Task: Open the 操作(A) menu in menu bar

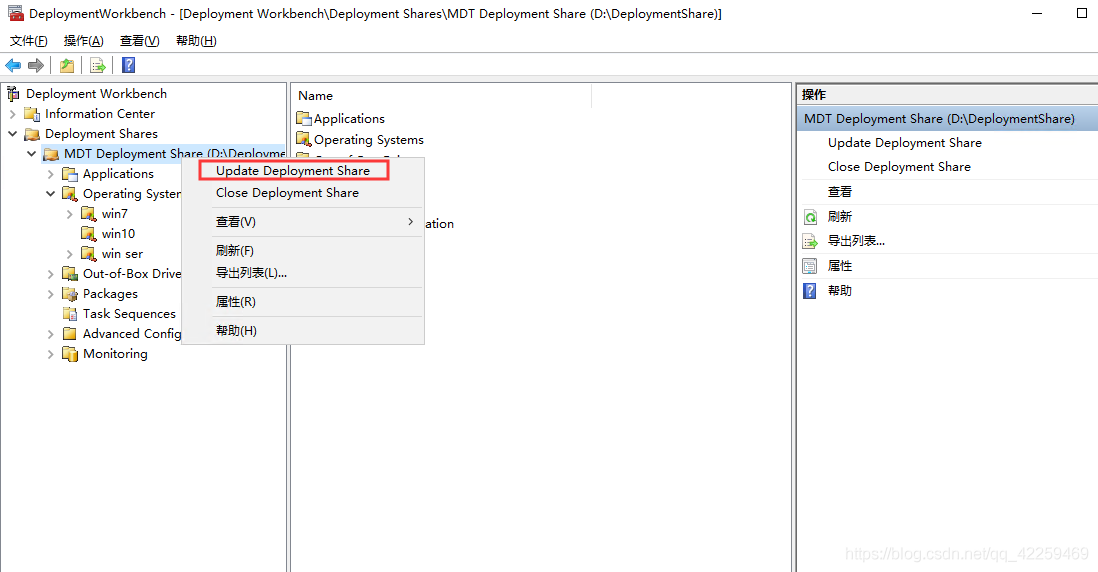Action: tap(83, 41)
